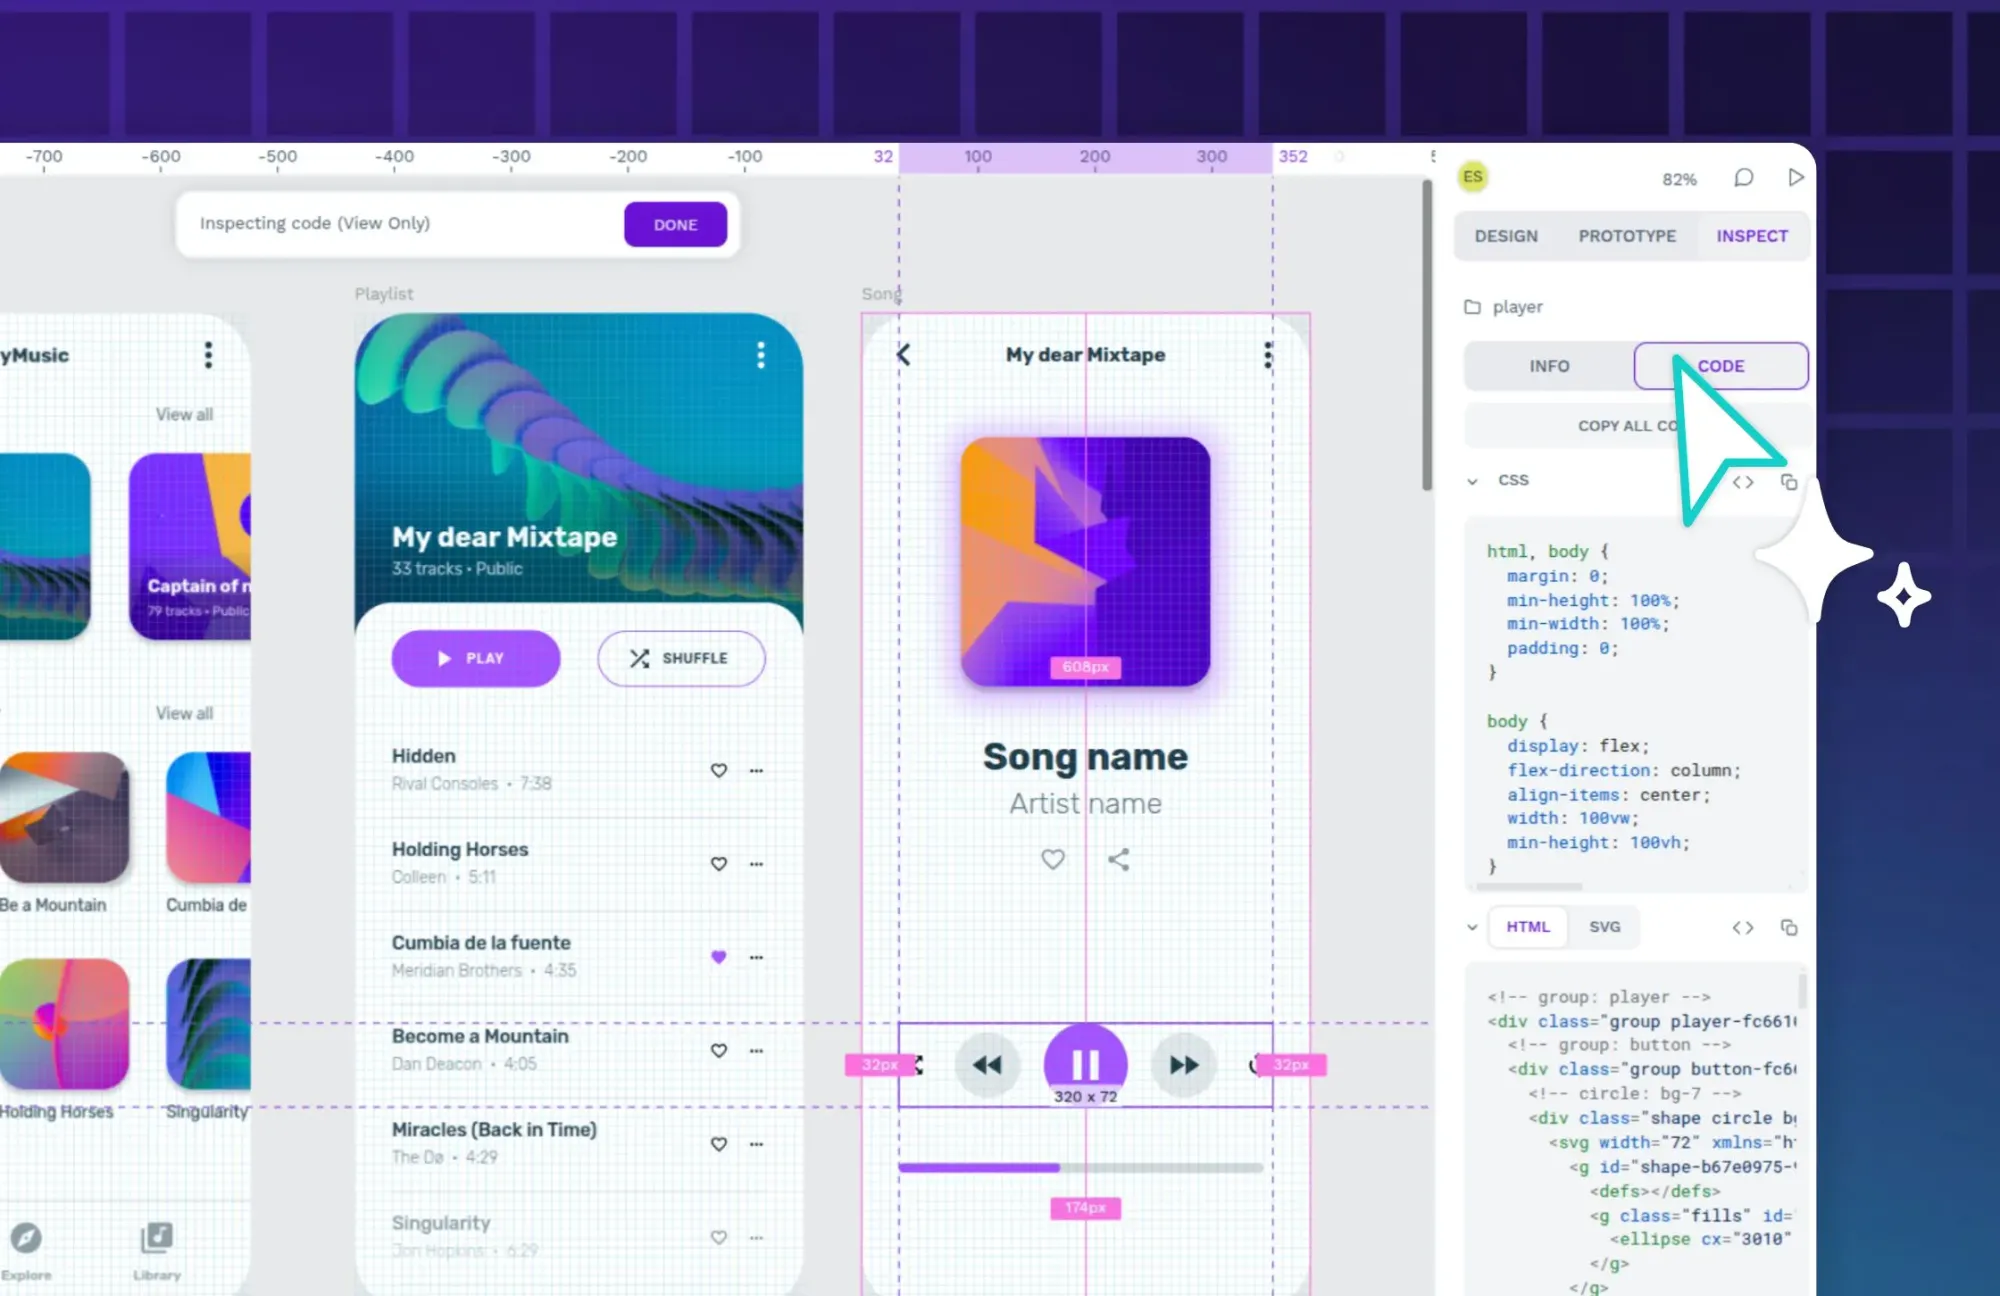Click the ES user avatar
This screenshot has height=1296, width=2000.
click(x=1472, y=177)
